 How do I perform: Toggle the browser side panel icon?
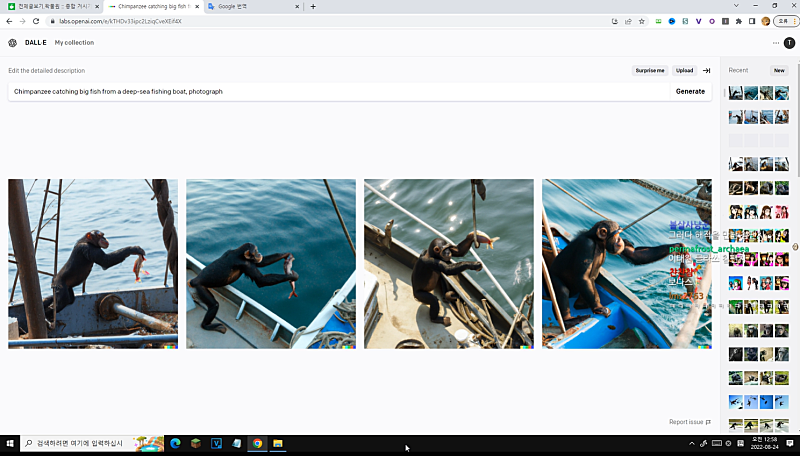752,21
